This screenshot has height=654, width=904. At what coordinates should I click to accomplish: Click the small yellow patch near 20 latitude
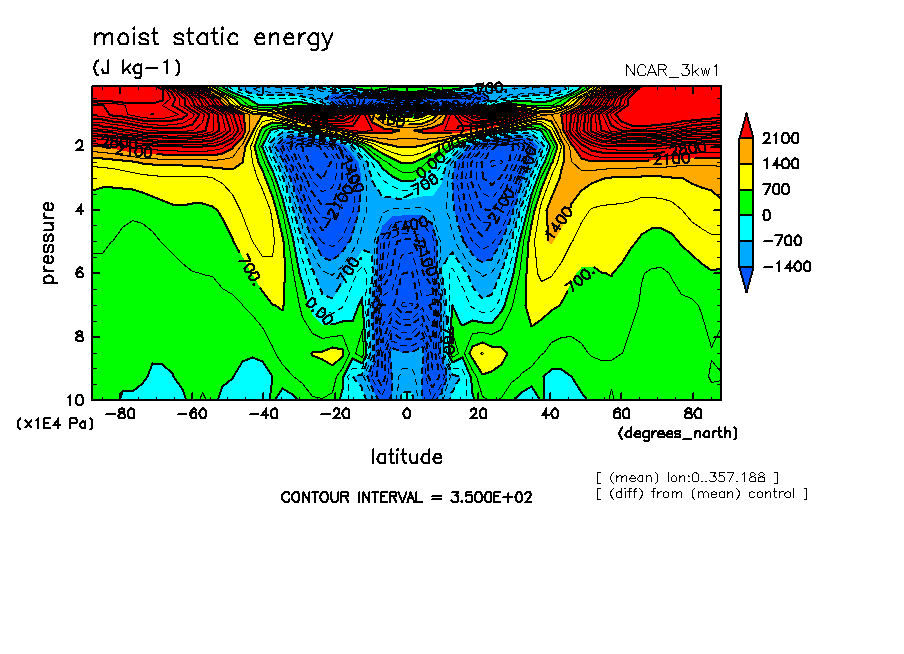(x=488, y=358)
